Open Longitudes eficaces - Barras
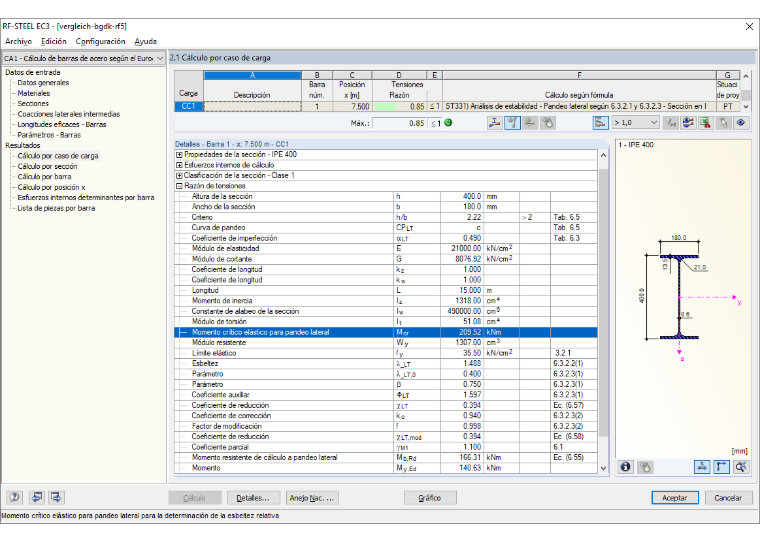Image resolution: width=760 pixels, height=542 pixels. (x=62, y=125)
